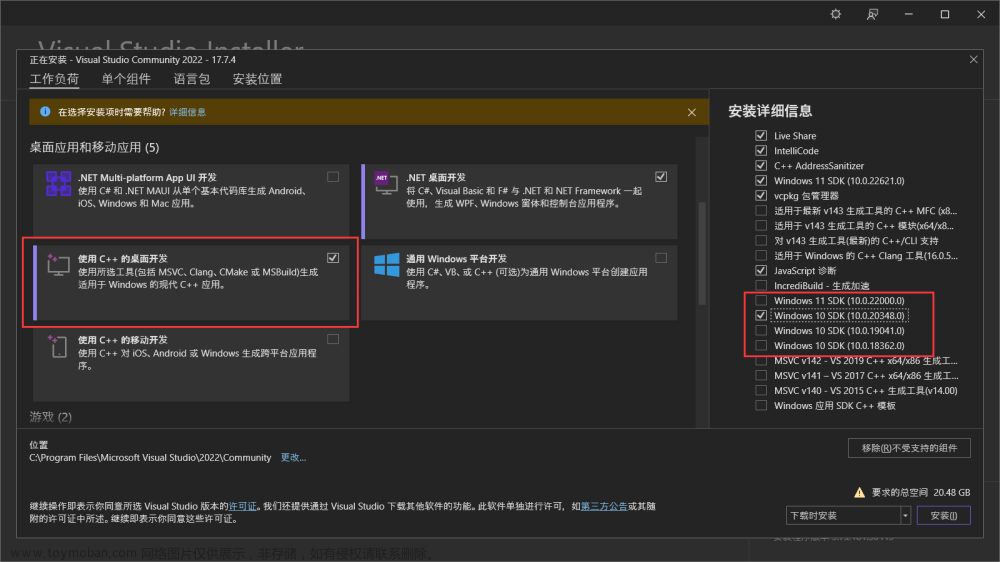Click the warning icon beside total space
This screenshot has height=562, width=1000.
(860, 492)
